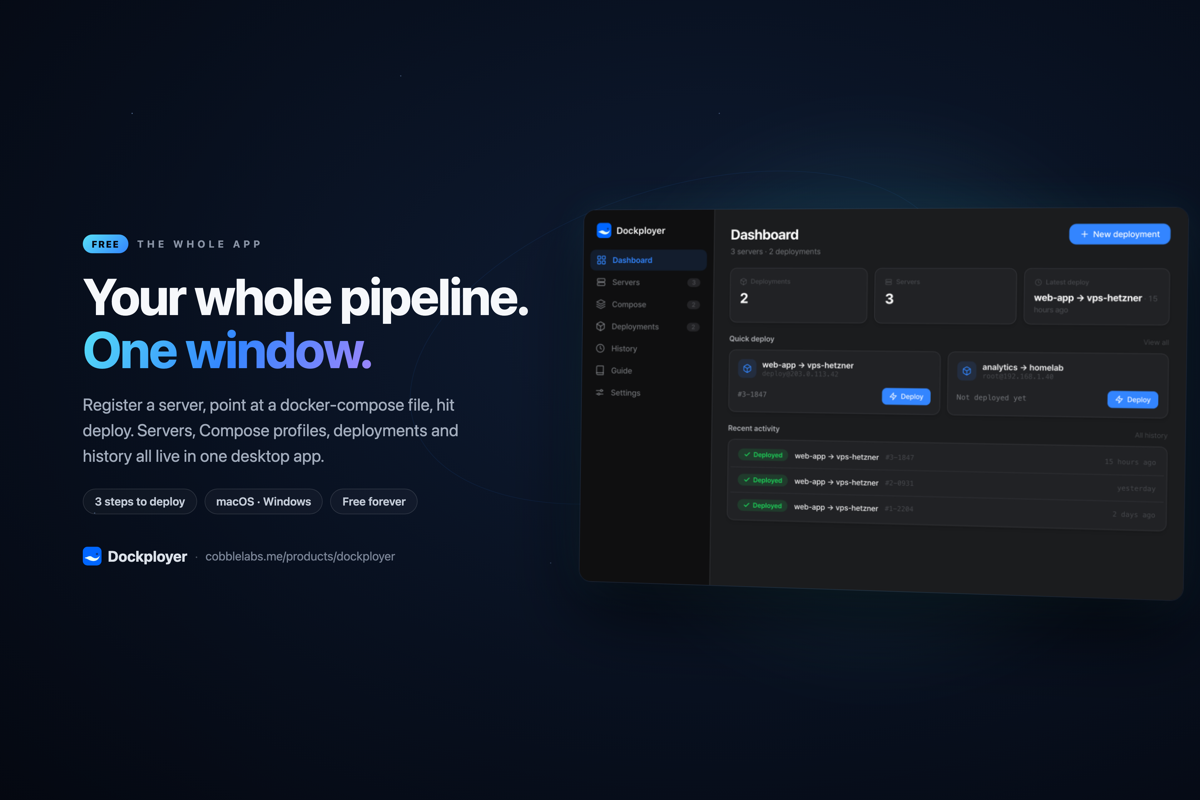Deploy web-app to vps-hetzner
Screen dimensions: 1200x800
click(906, 397)
